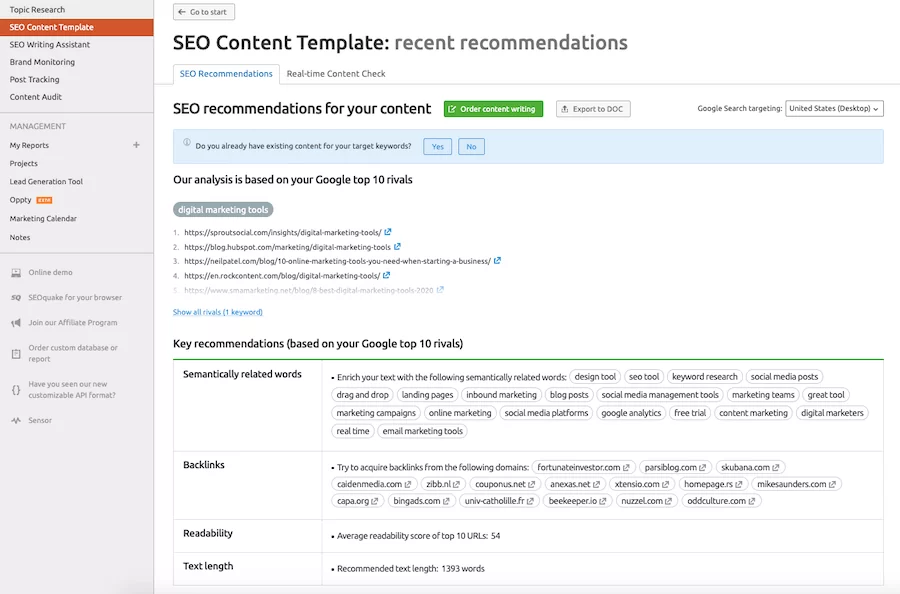The width and height of the screenshot is (900, 594).
Task: Click the keyword research related word tag
Action: point(704,376)
